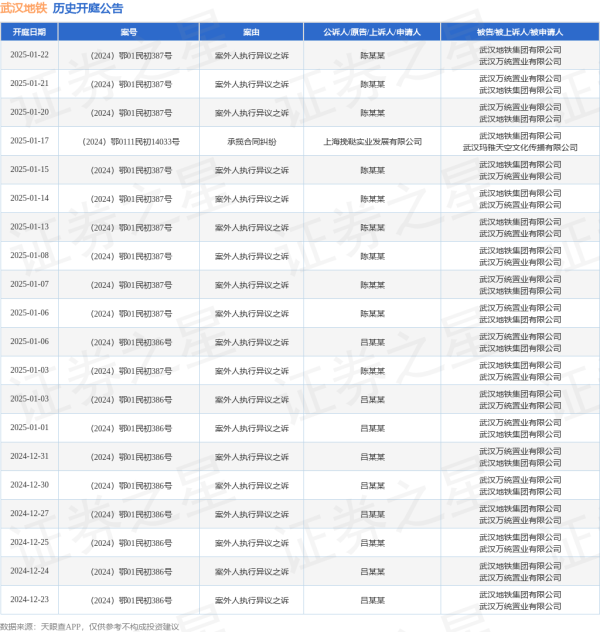The image size is (600, 632).
Task: Click the case number in the 2025-01-08 row
Action: pos(131,256)
